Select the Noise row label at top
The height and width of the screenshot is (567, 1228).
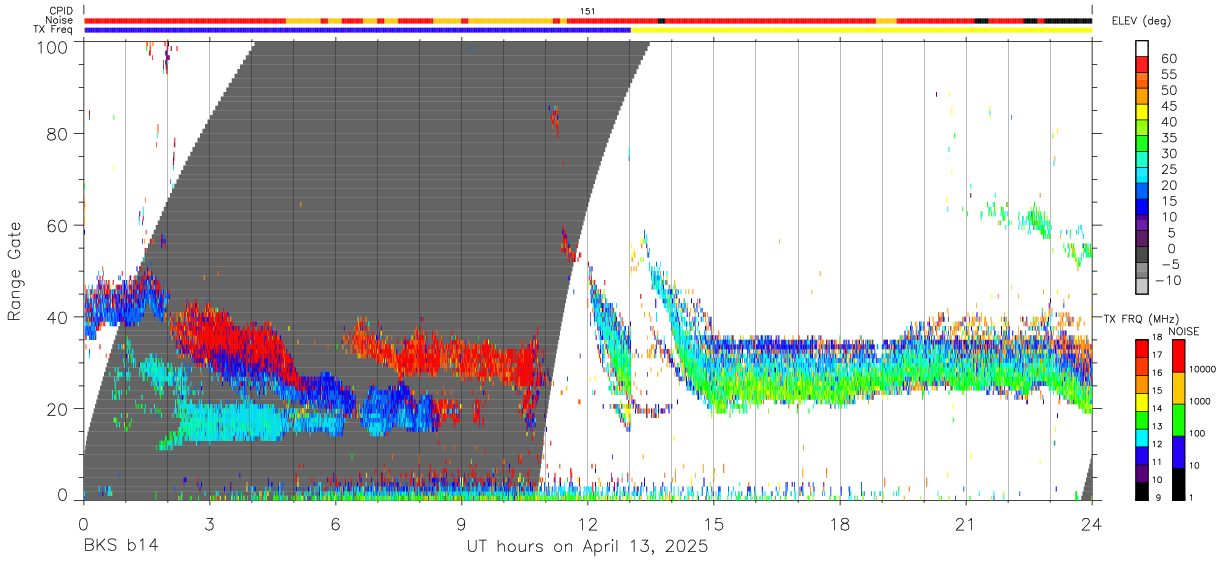pyautogui.click(x=59, y=20)
